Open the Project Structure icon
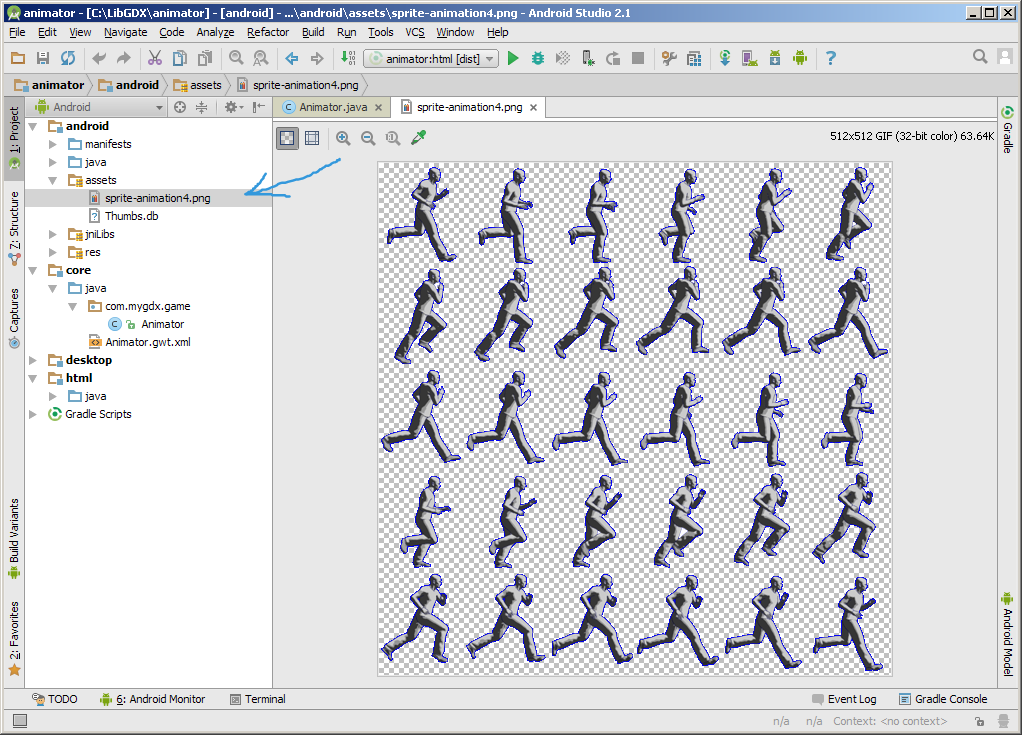This screenshot has width=1022, height=735. coord(694,59)
